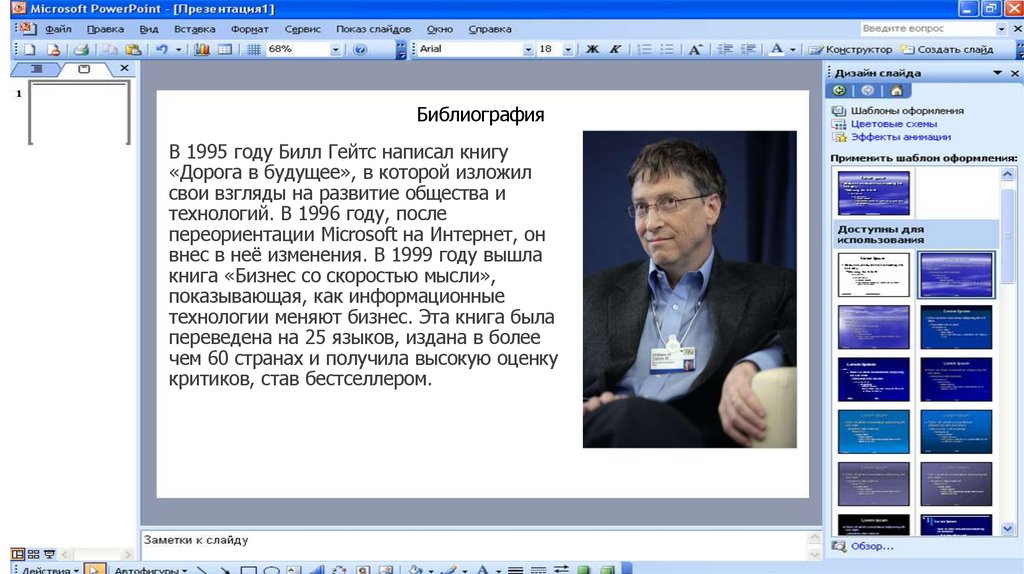
Task: Click the Insert Table icon
Action: (225, 50)
